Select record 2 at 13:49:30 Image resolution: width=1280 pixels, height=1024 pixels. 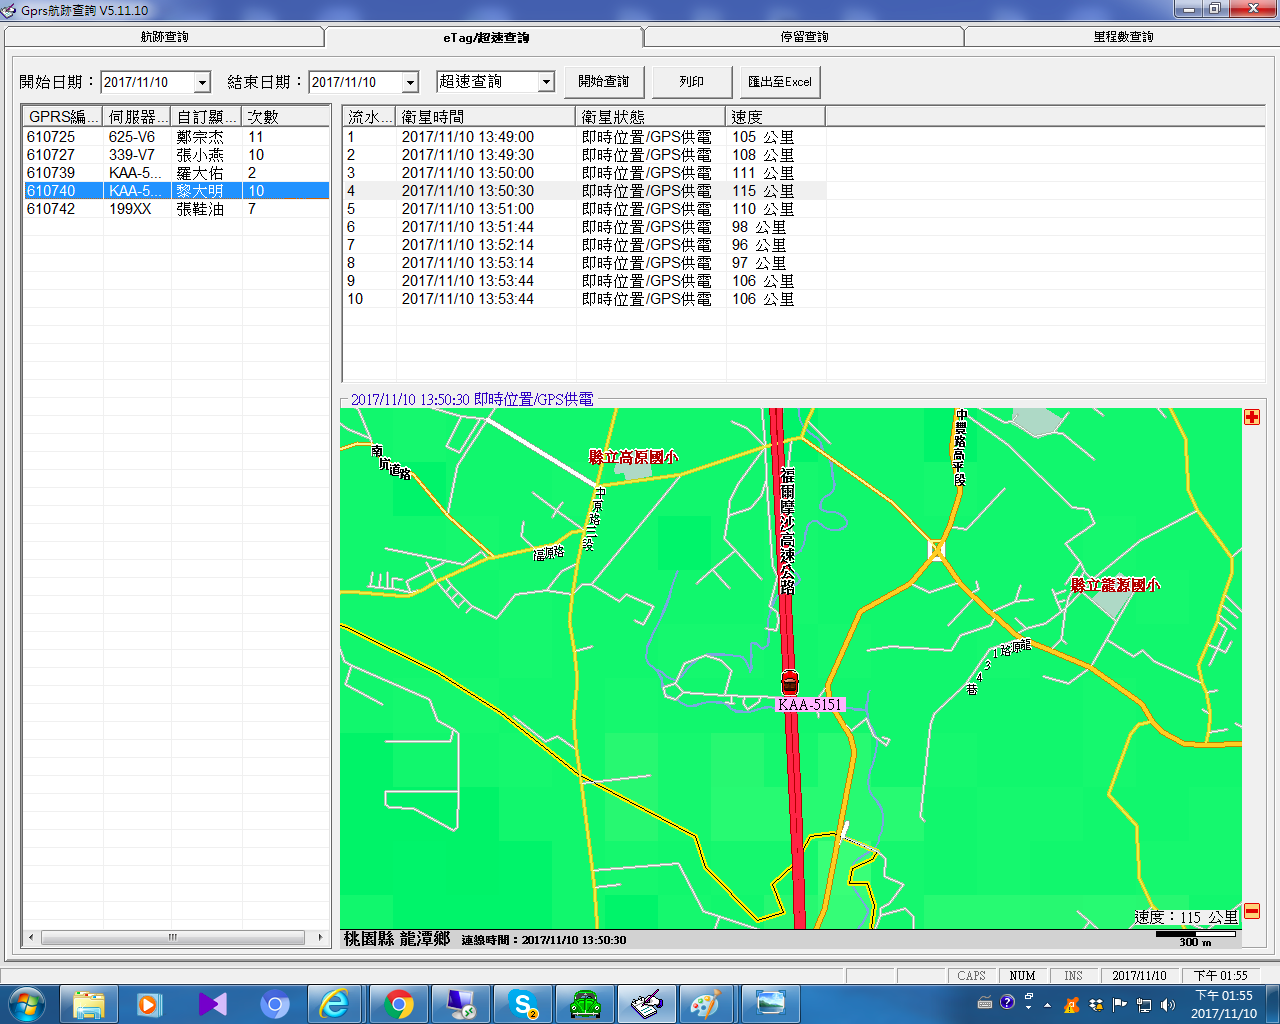coord(585,155)
